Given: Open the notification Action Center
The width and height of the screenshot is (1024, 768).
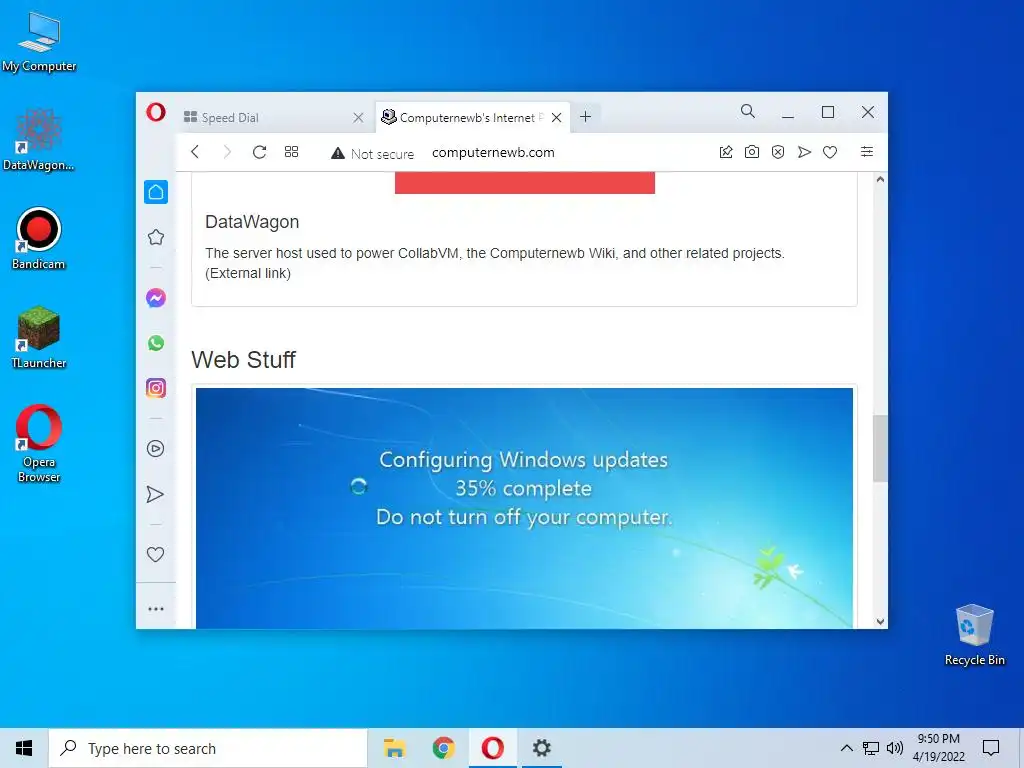Looking at the screenshot, I should pyautogui.click(x=991, y=748).
